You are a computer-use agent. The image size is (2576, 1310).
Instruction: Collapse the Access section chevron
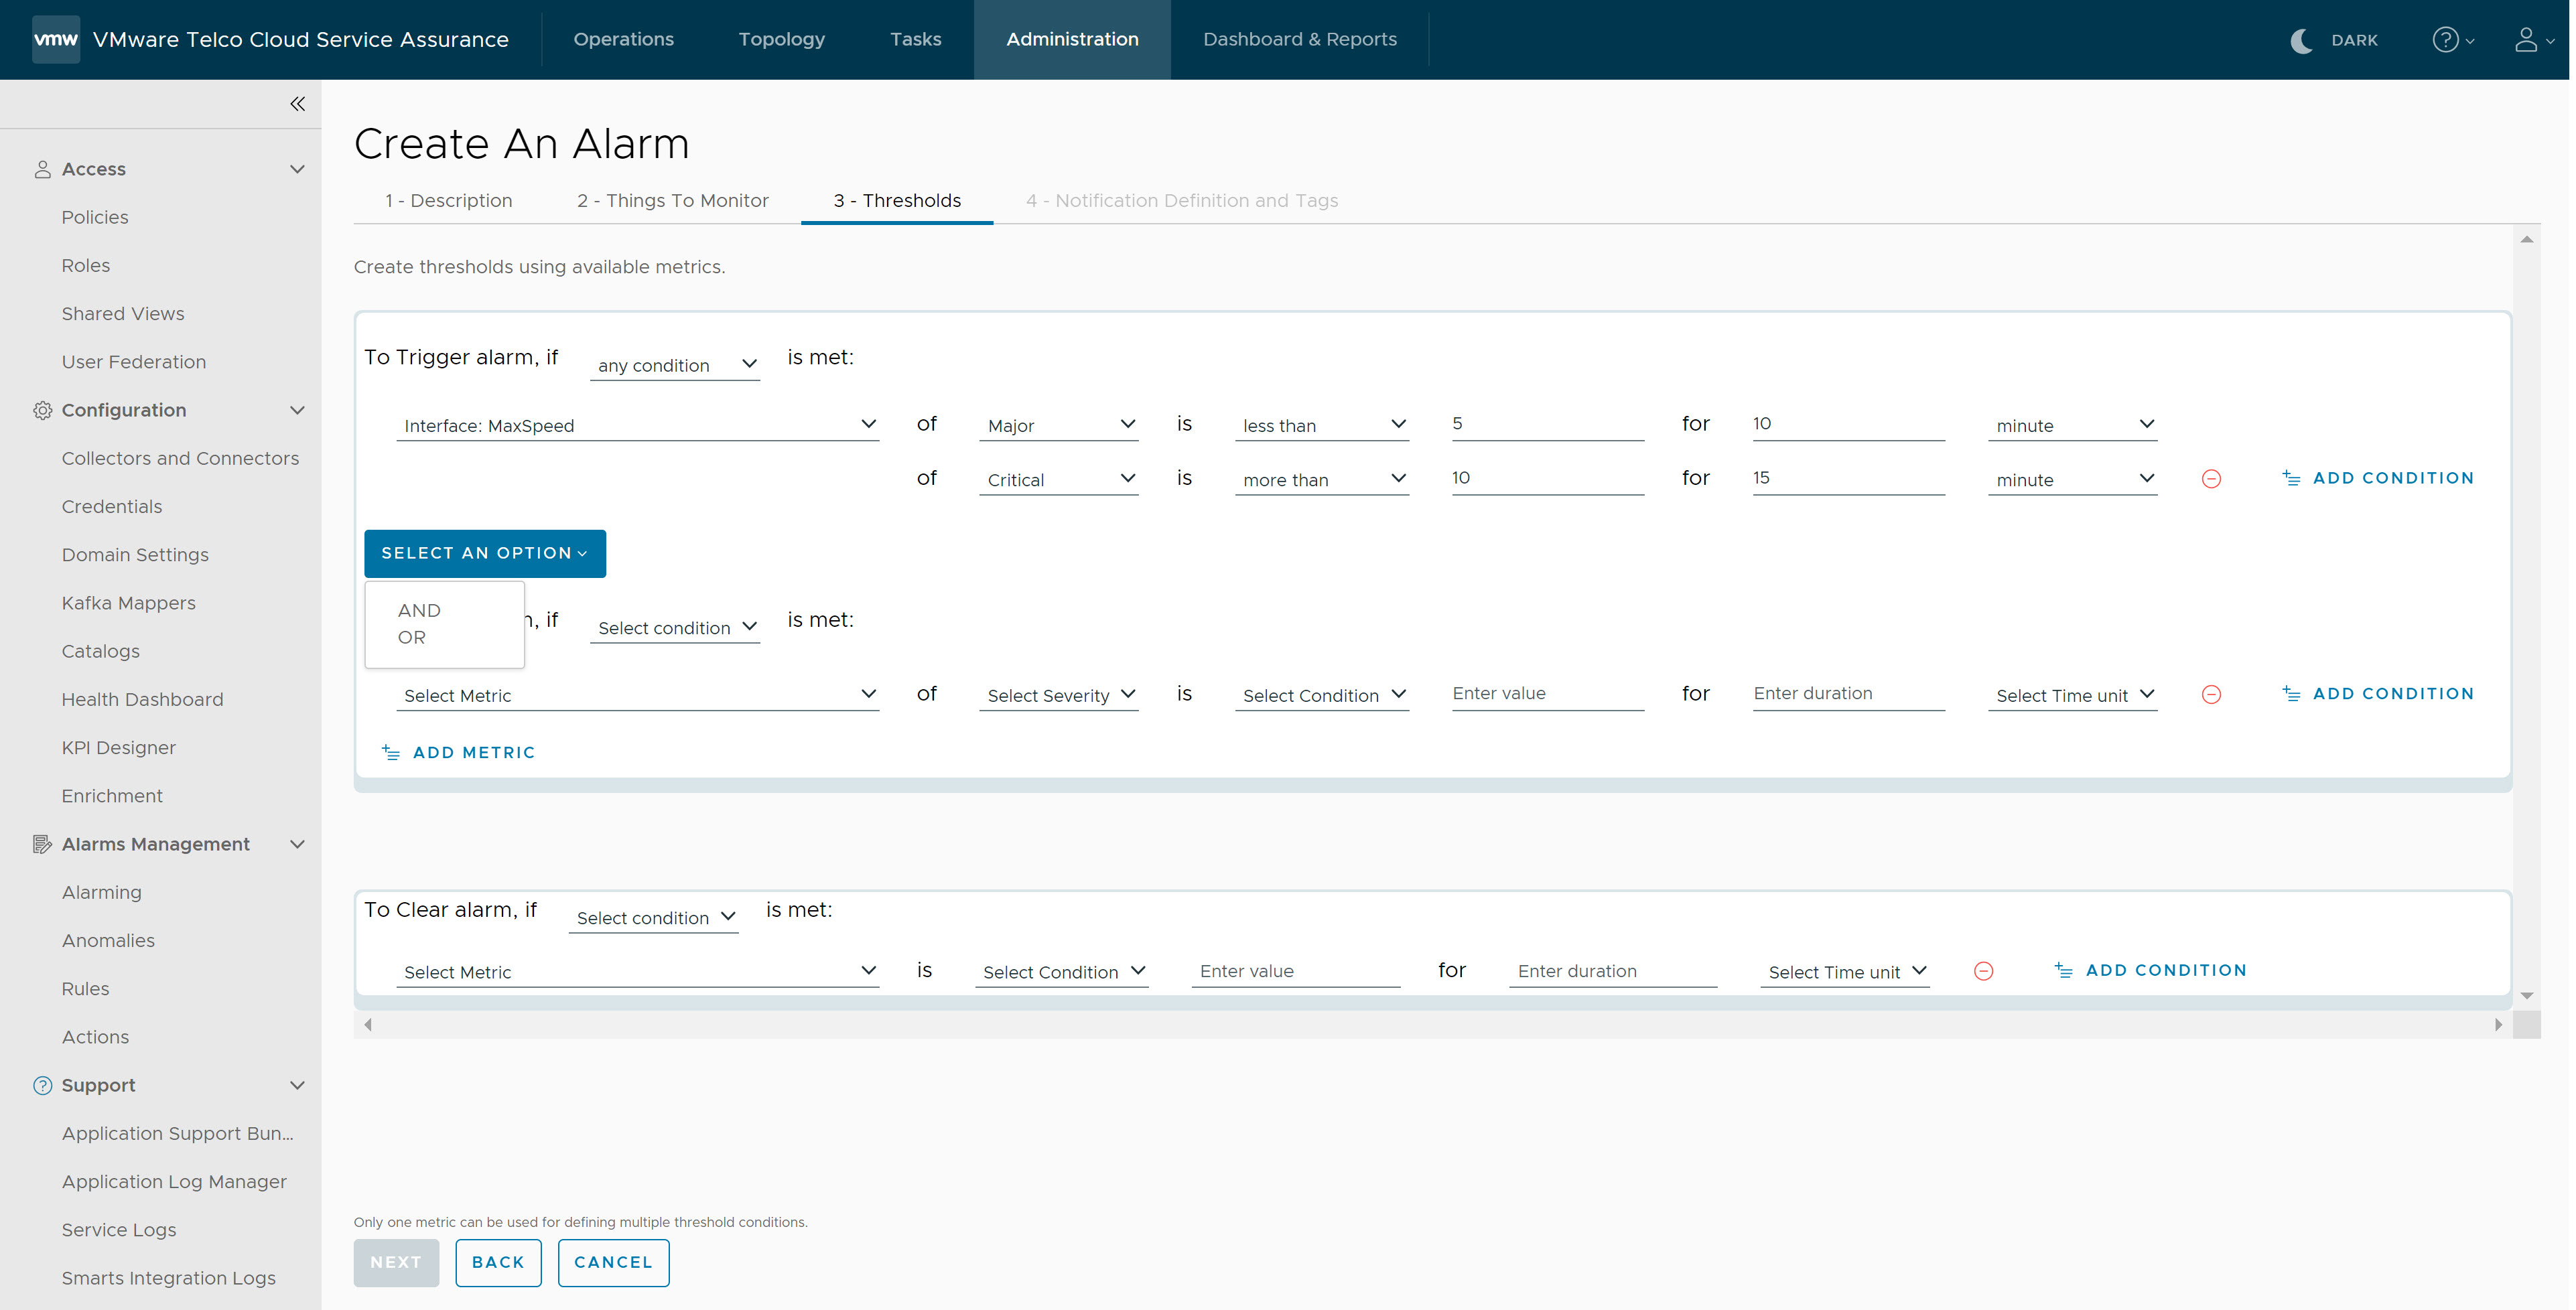(297, 169)
